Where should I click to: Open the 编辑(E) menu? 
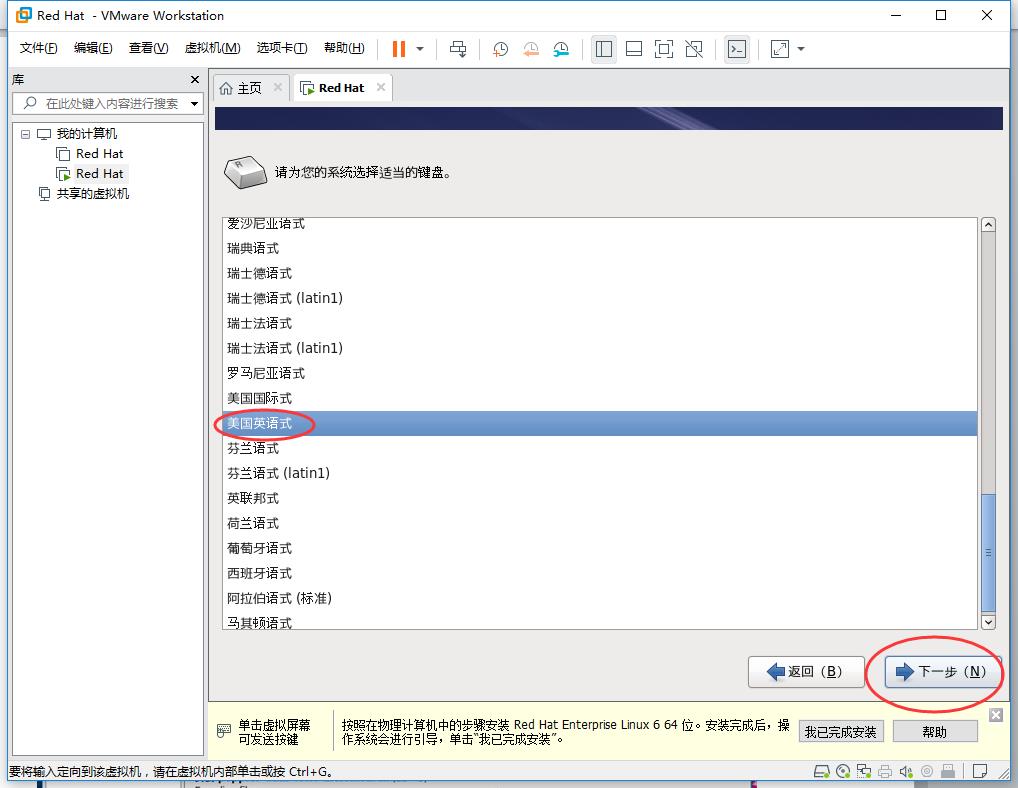point(93,48)
